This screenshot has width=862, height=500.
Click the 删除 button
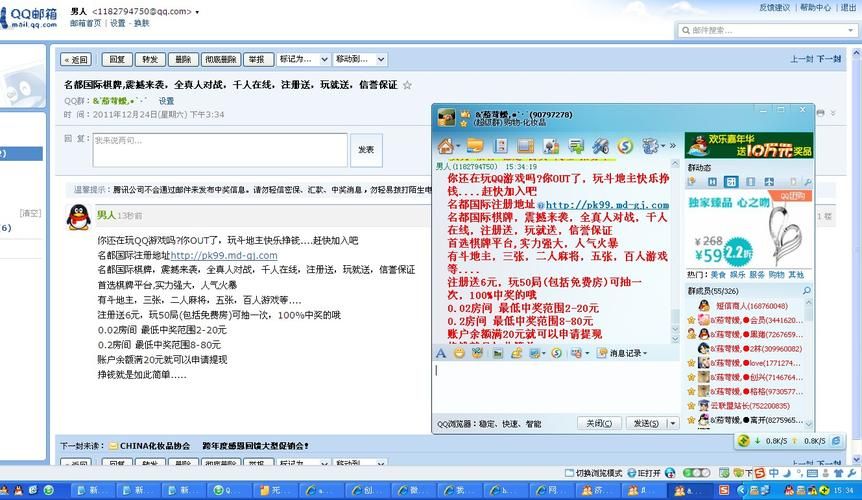[x=183, y=59]
